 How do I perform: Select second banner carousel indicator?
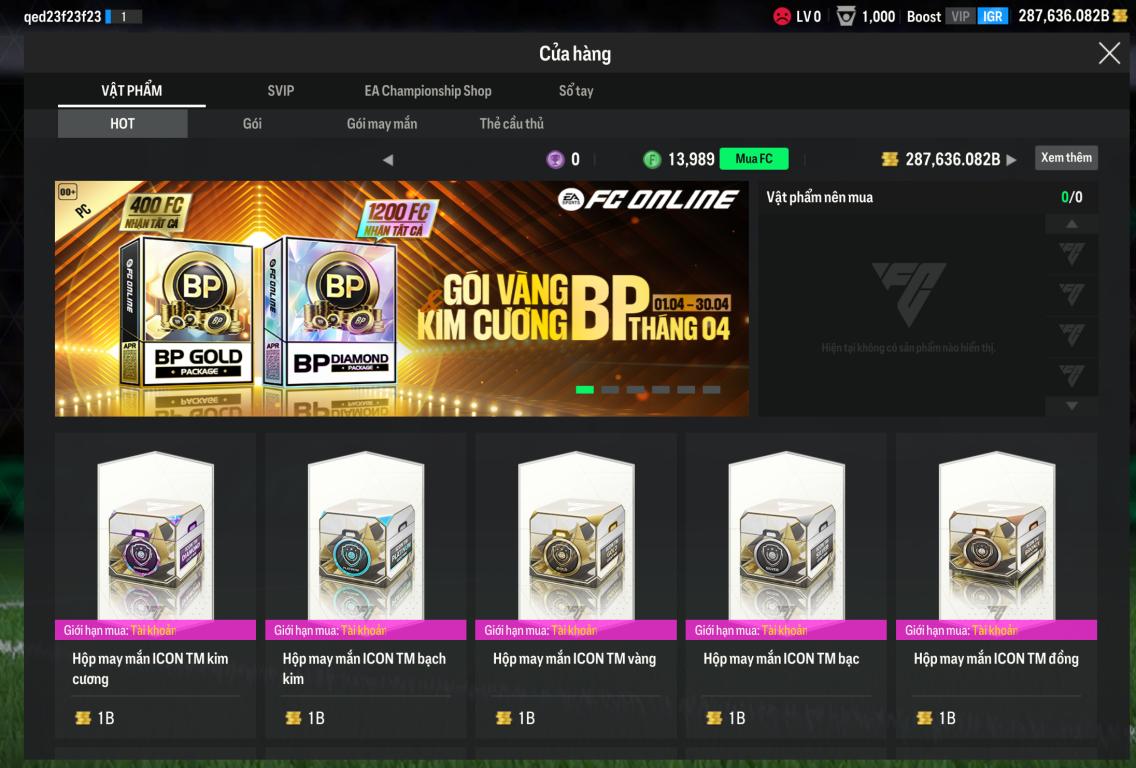pos(610,390)
